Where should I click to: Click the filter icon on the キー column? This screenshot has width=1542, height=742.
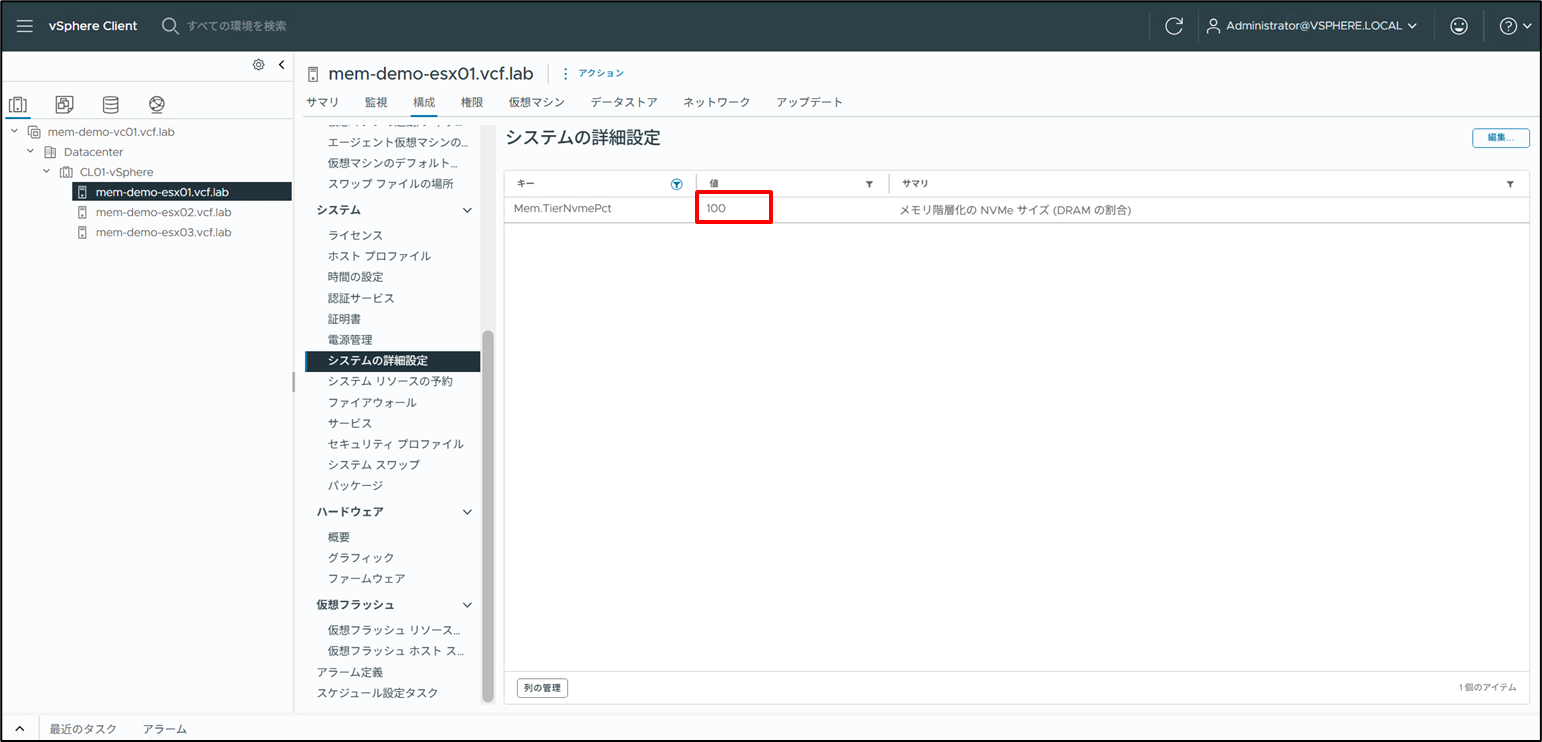(676, 183)
